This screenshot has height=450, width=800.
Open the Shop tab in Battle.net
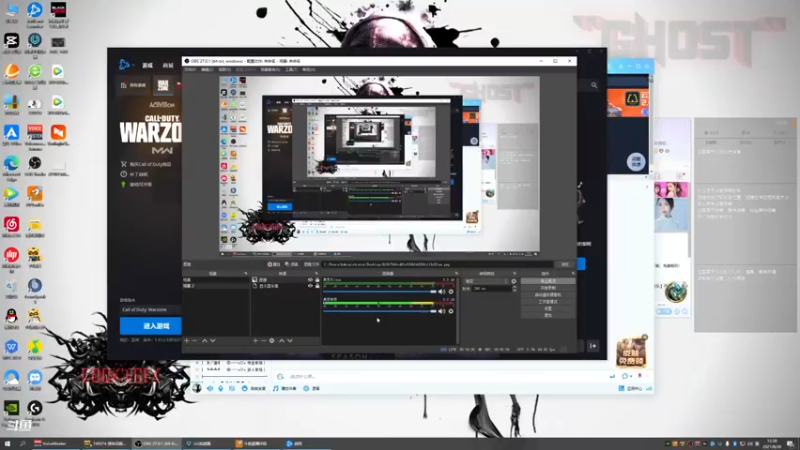168,65
